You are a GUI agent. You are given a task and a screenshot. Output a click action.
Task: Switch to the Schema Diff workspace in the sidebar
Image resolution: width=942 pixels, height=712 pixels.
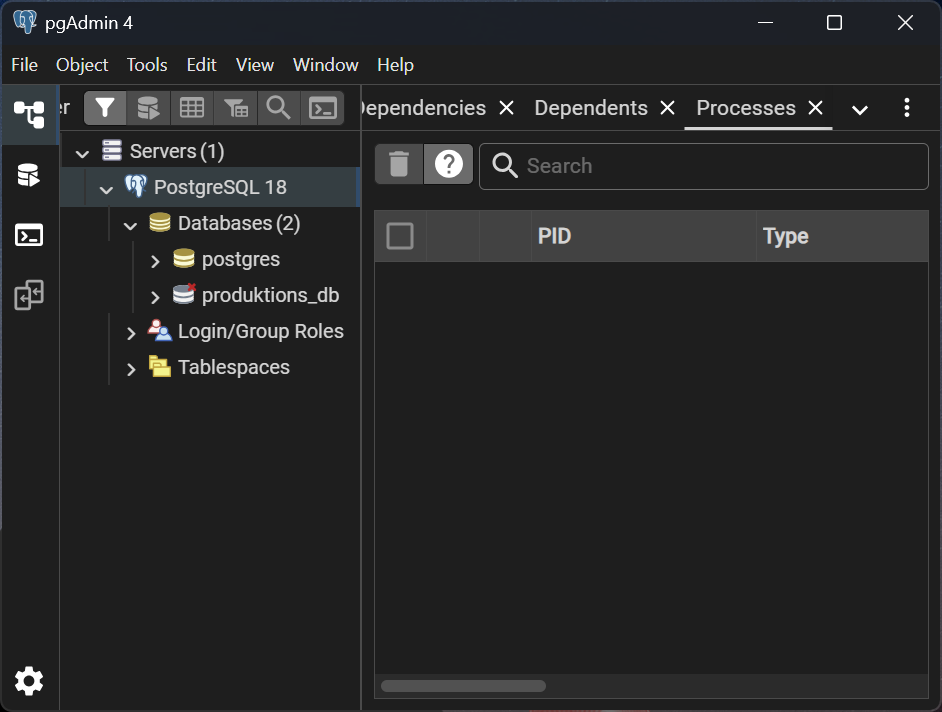click(x=29, y=295)
